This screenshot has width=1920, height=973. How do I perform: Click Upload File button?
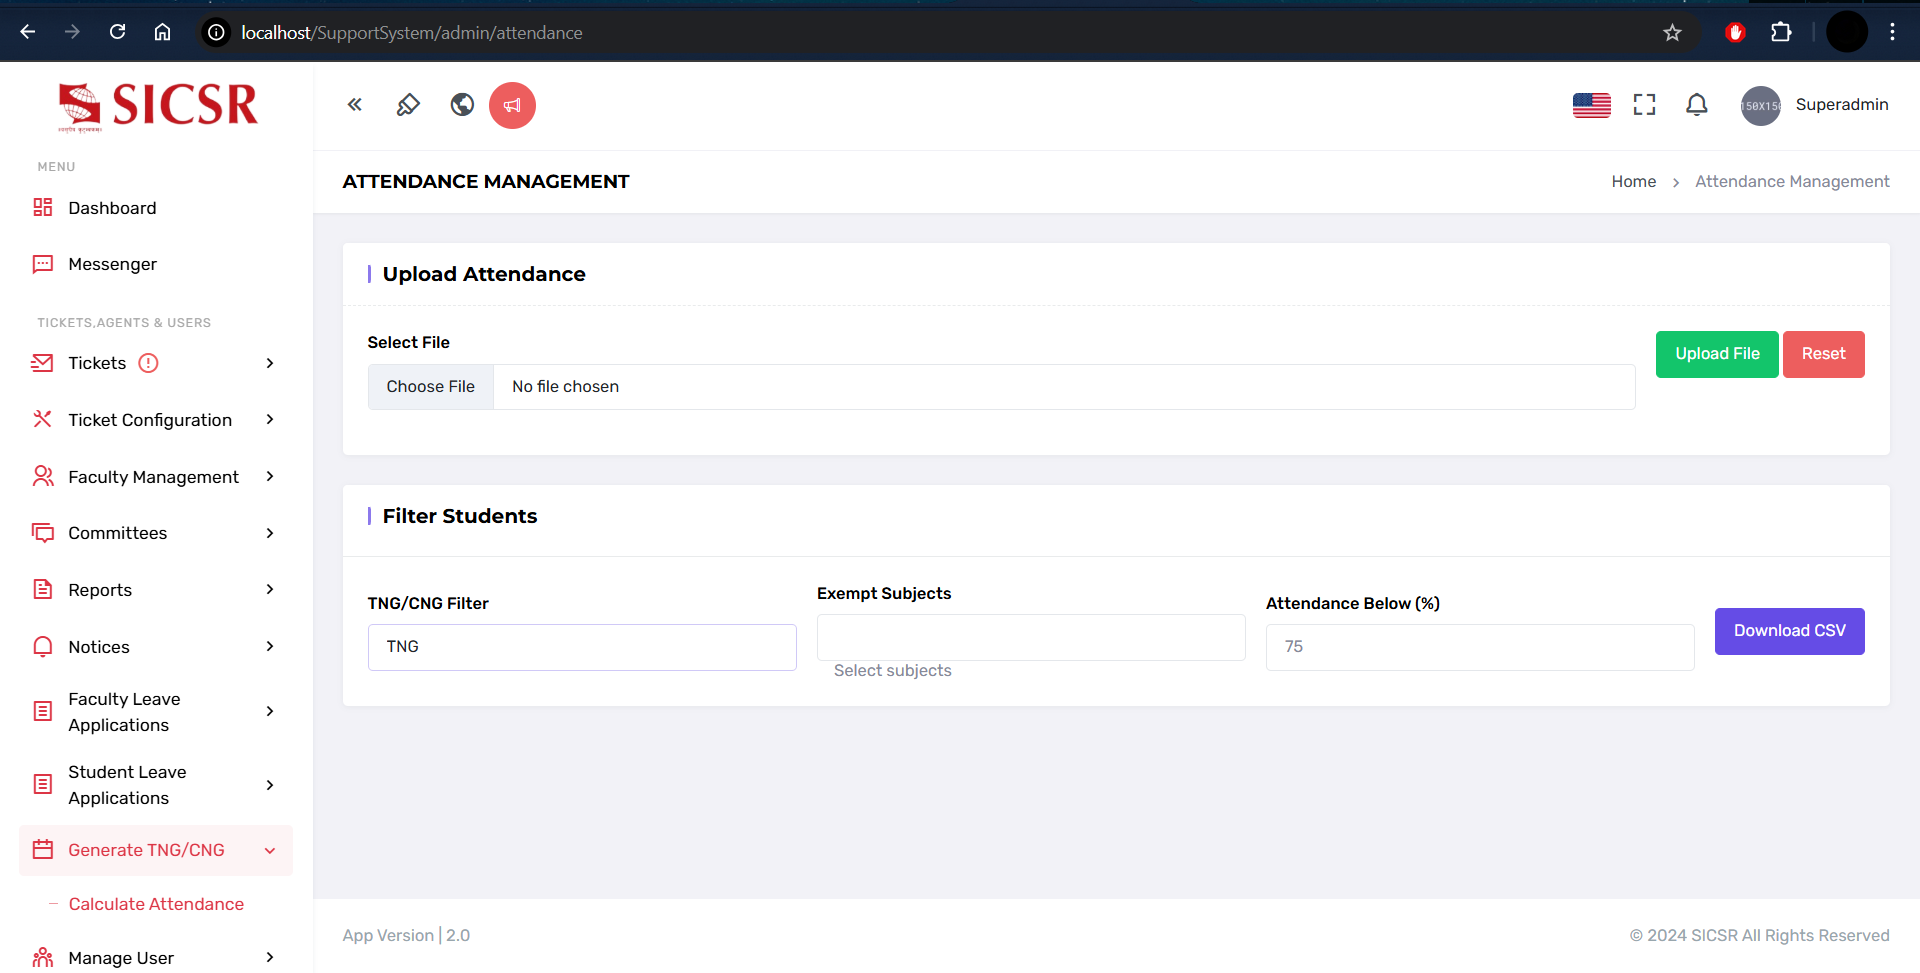[x=1717, y=354]
